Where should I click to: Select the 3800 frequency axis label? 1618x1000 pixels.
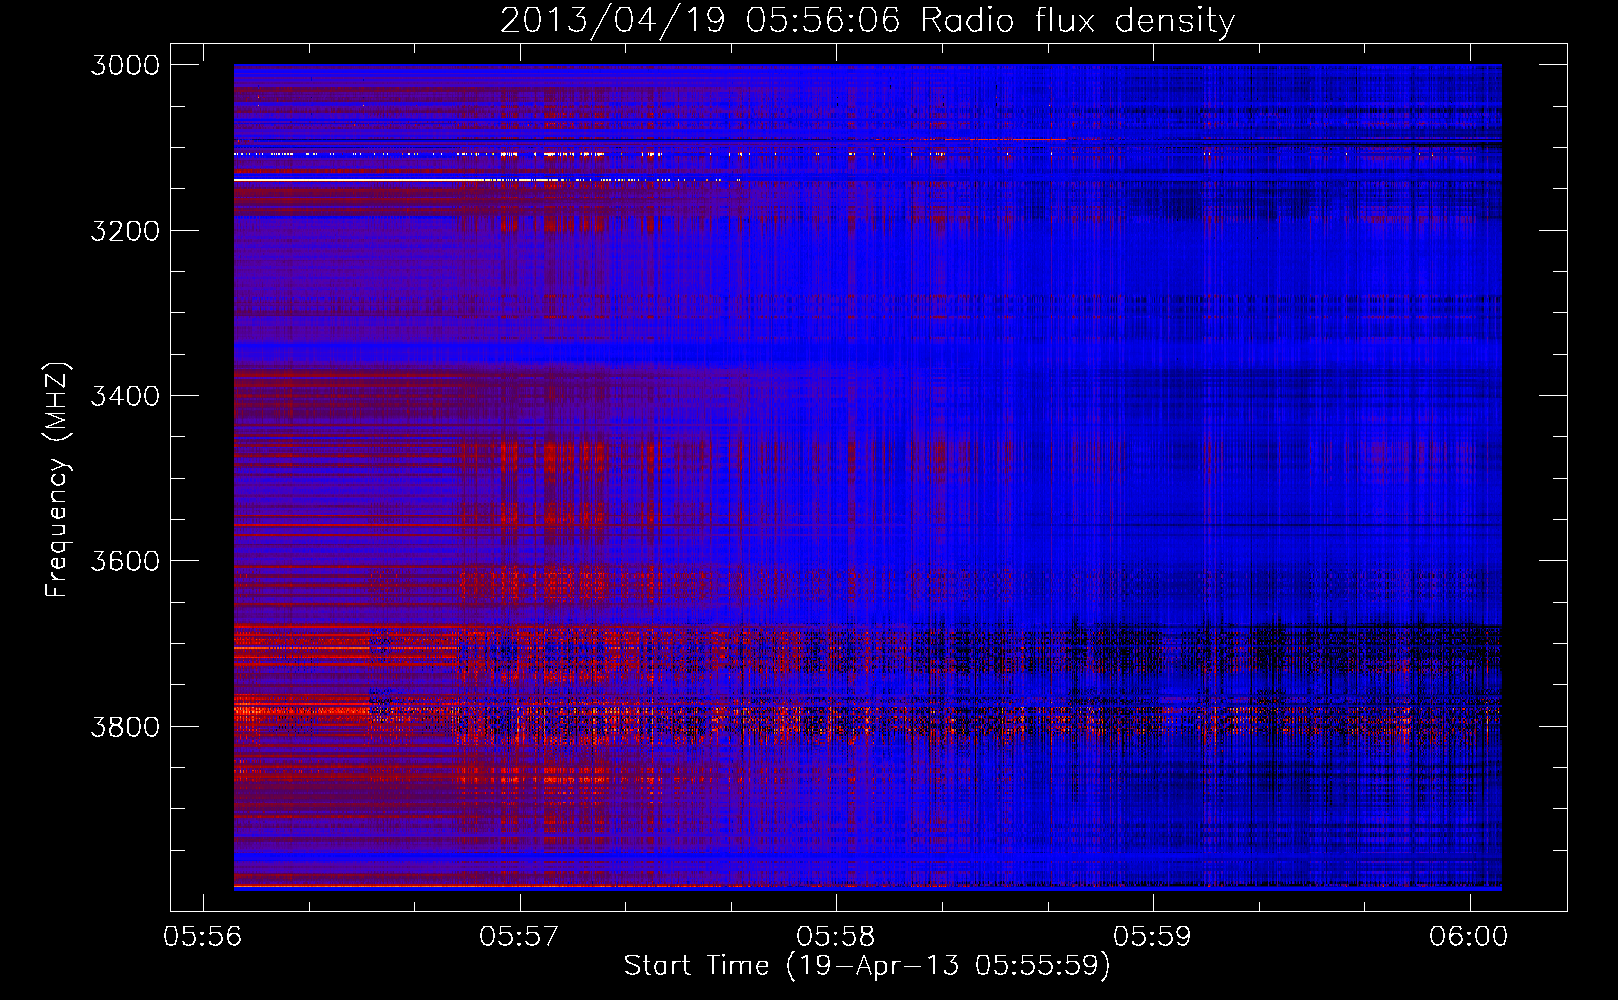coord(125,726)
